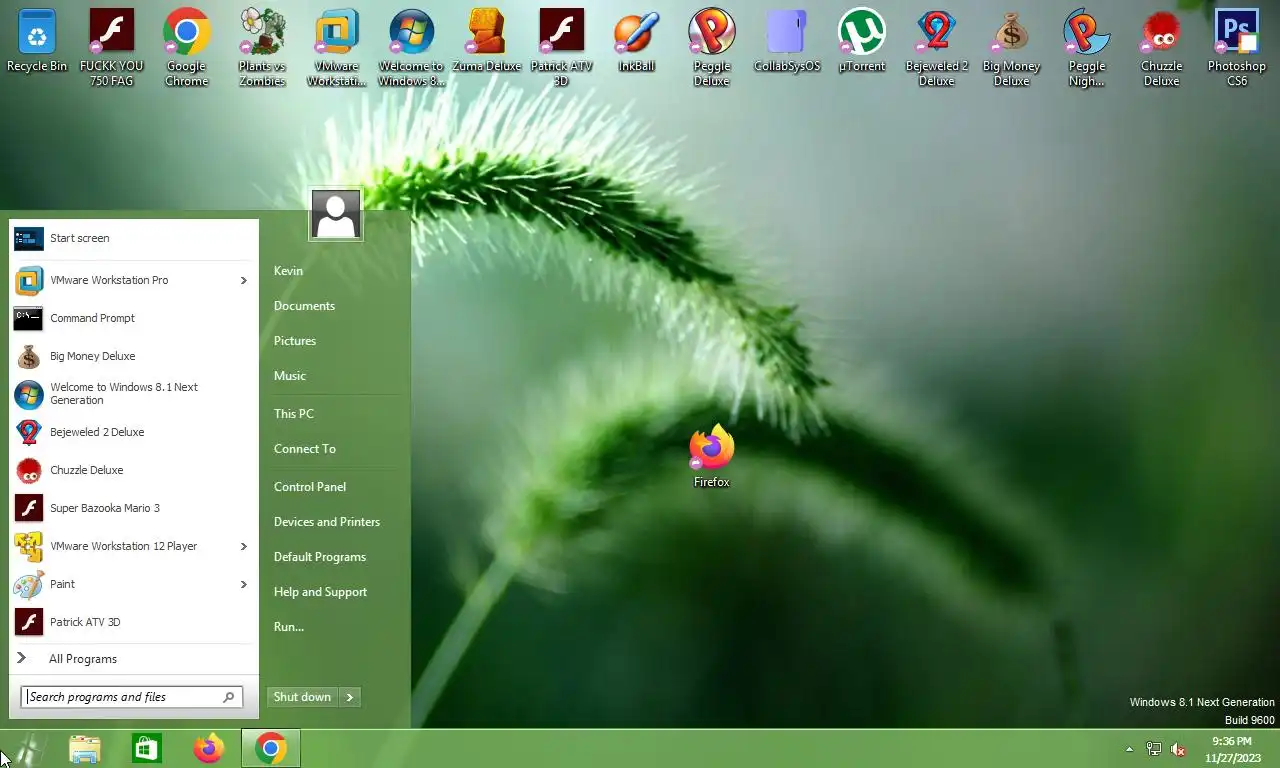
Task: Click the Search programs and files box
Action: pyautogui.click(x=132, y=697)
